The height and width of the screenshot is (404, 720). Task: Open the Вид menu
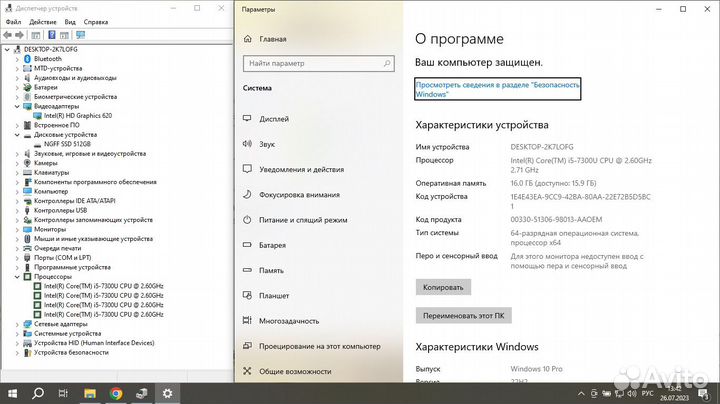70,22
